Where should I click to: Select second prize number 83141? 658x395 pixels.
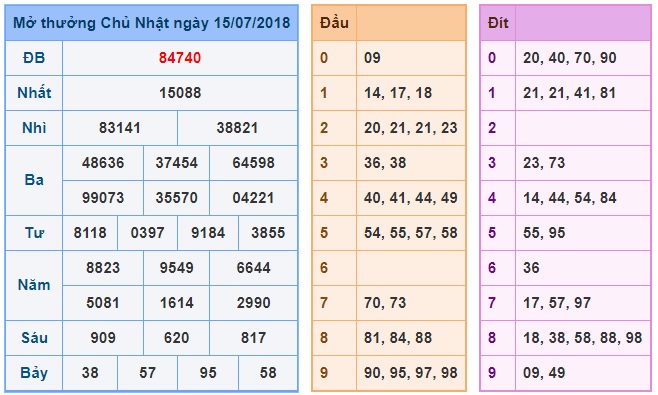tap(120, 128)
